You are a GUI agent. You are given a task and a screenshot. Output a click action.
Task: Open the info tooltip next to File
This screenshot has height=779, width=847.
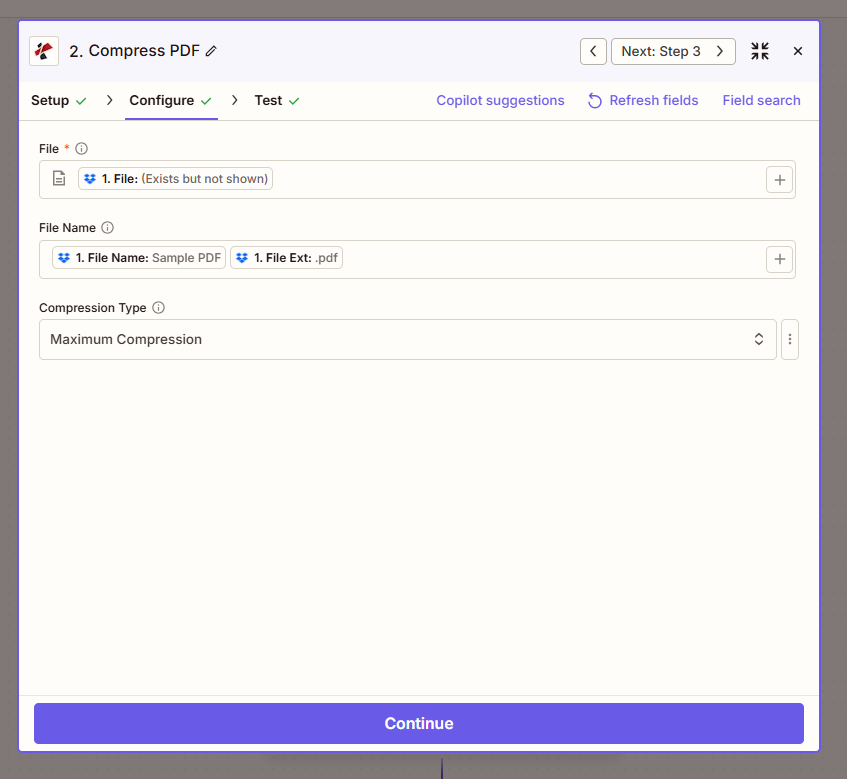pos(80,148)
